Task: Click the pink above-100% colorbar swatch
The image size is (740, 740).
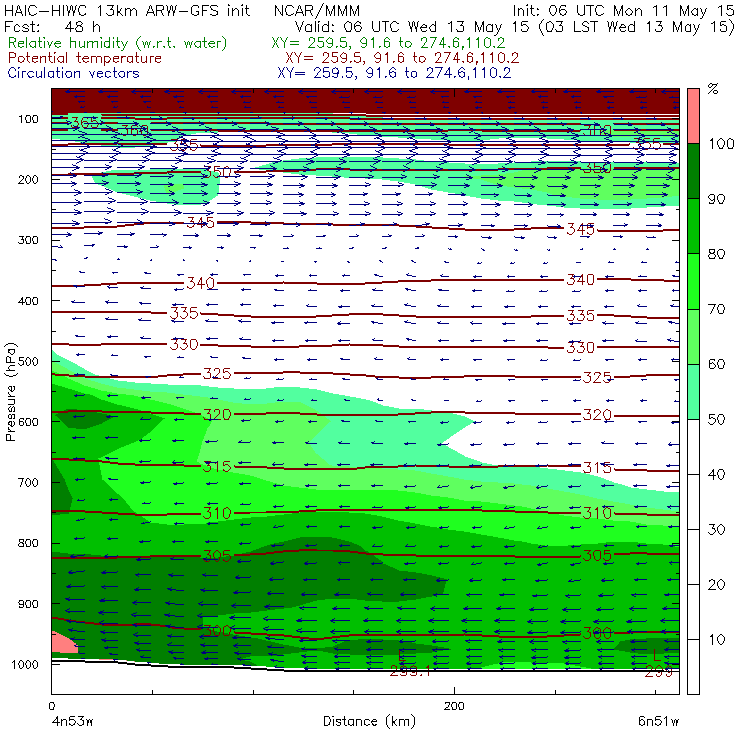Action: (693, 116)
